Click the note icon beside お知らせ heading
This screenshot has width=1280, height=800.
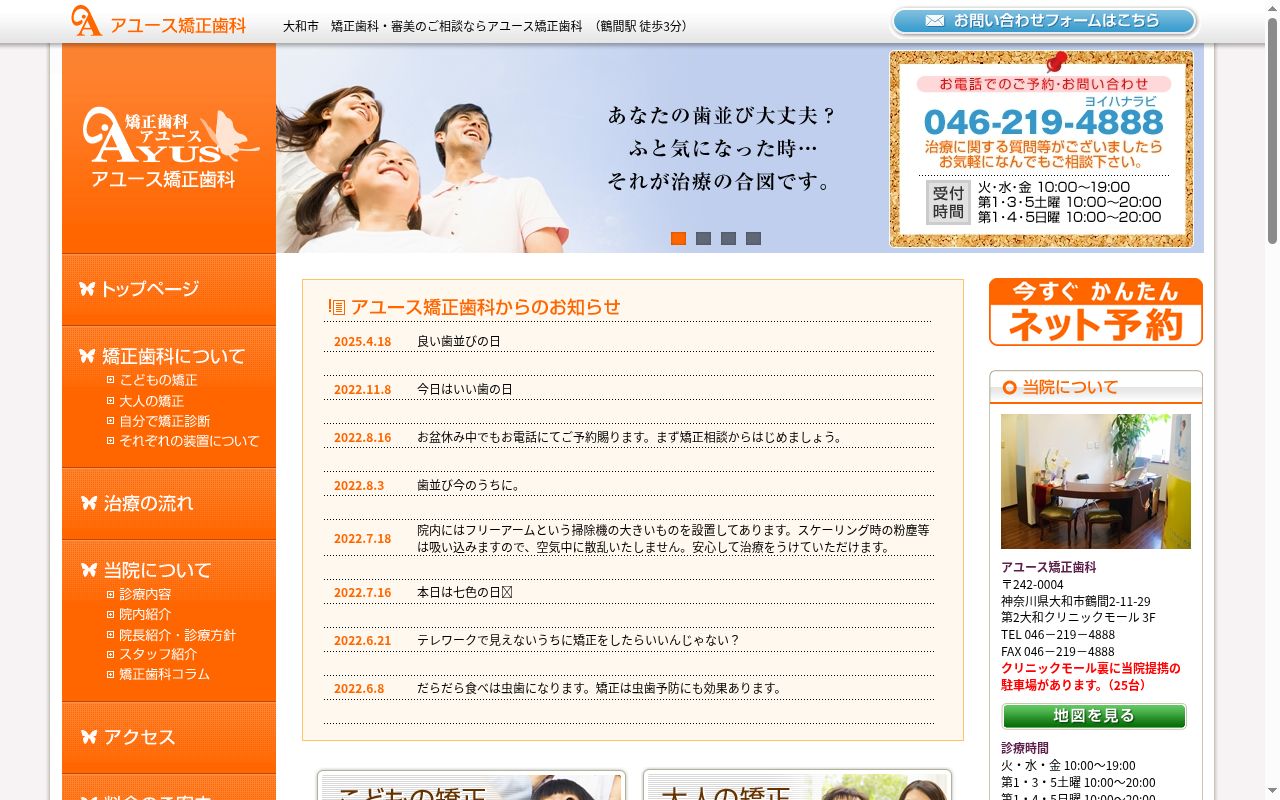[337, 307]
